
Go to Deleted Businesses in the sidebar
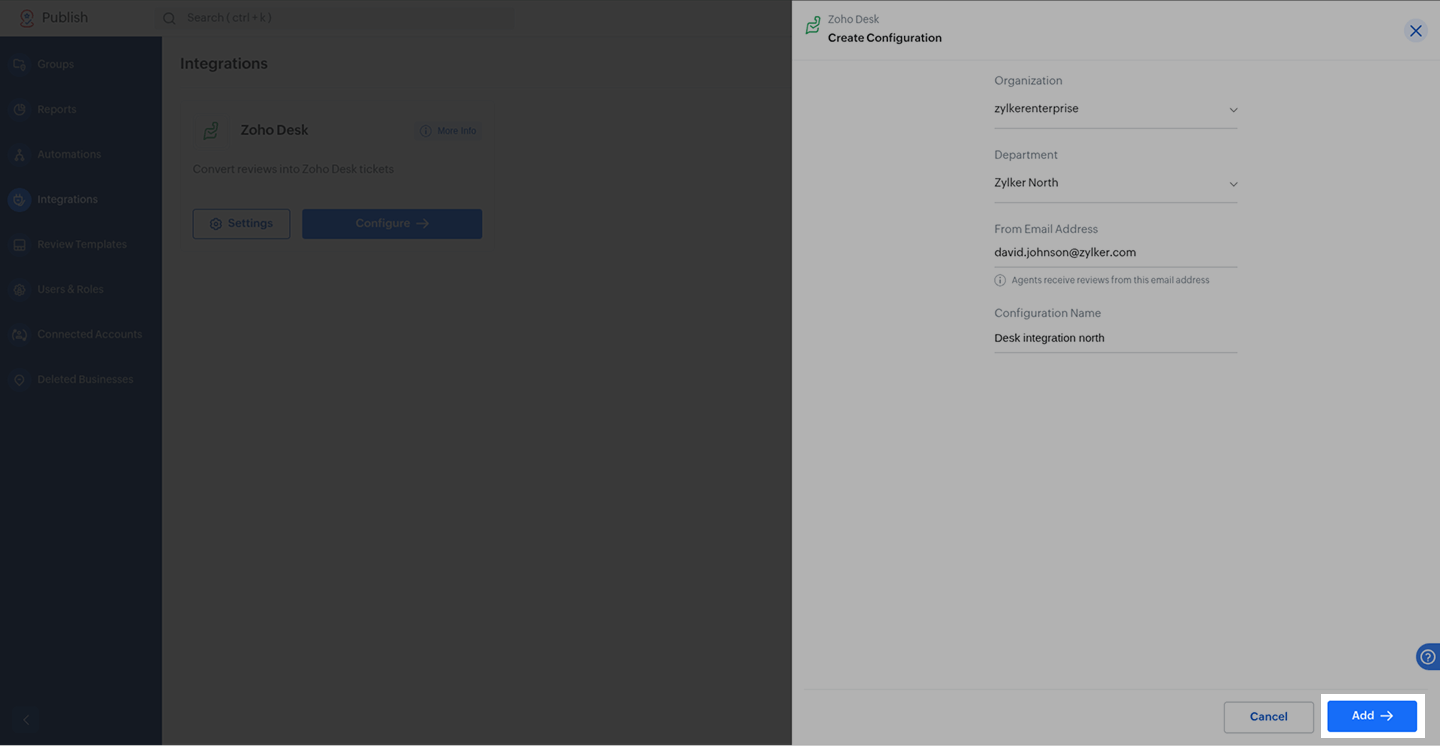pyautogui.click(x=85, y=380)
